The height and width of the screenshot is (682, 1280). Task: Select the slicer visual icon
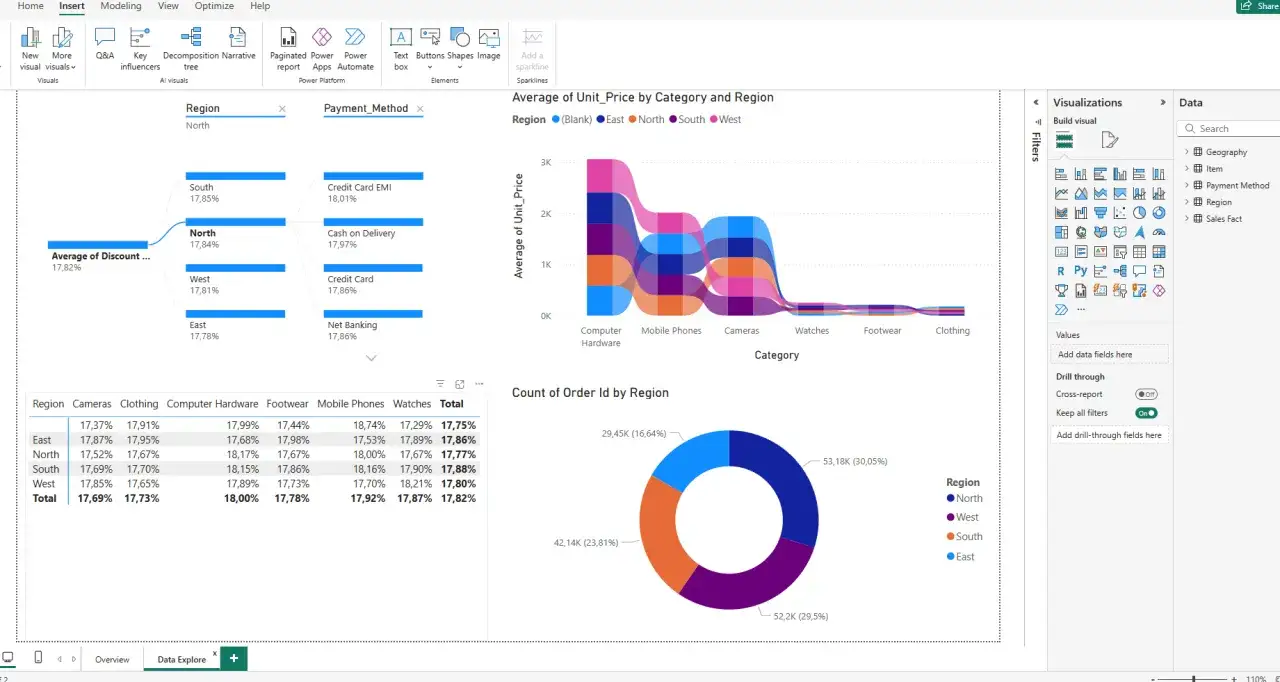point(1120,251)
